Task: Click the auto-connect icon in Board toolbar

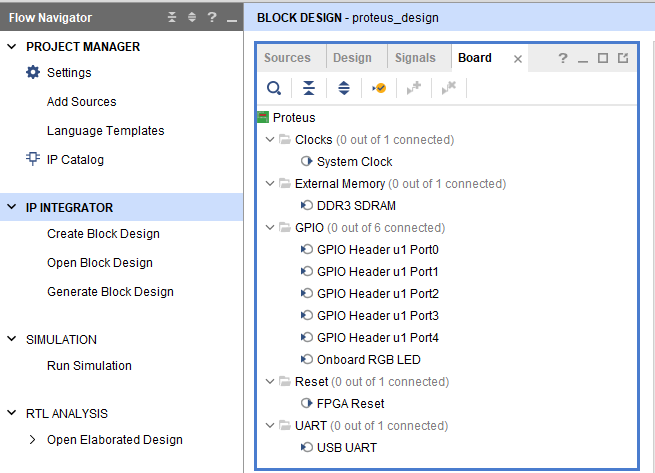Action: point(378,88)
